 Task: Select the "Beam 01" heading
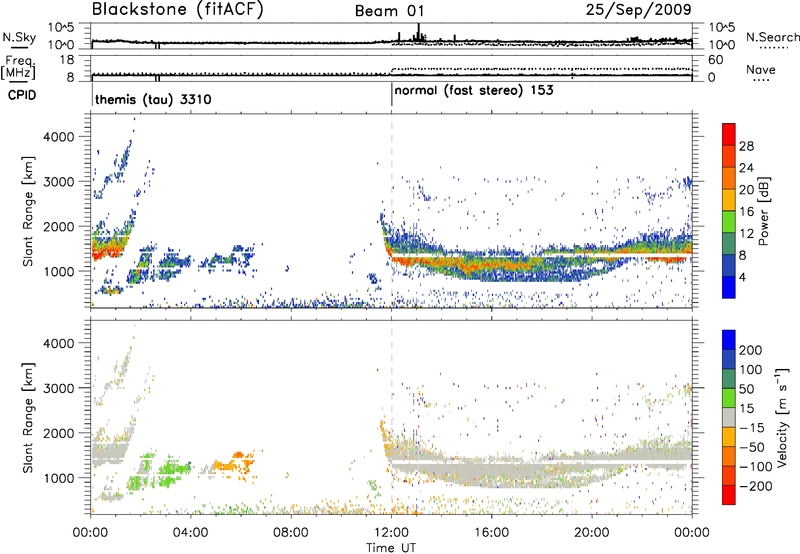(x=389, y=11)
